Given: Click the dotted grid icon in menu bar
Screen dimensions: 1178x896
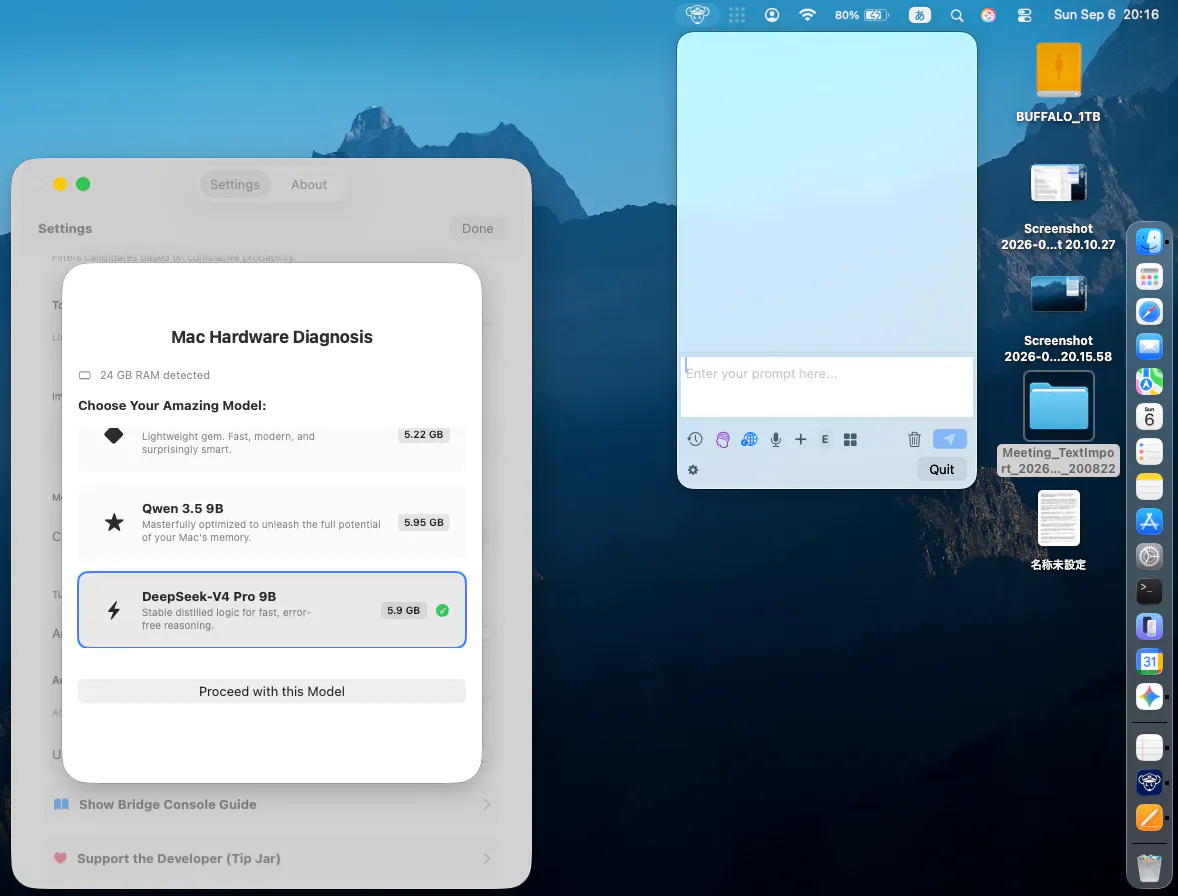Looking at the screenshot, I should (x=737, y=14).
